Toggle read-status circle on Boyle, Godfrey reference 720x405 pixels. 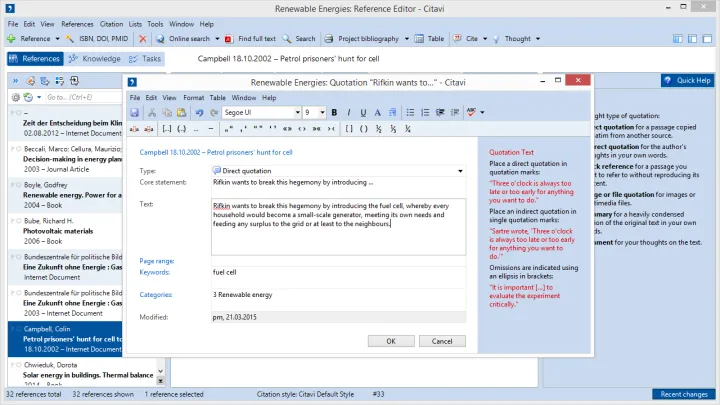click(19, 185)
